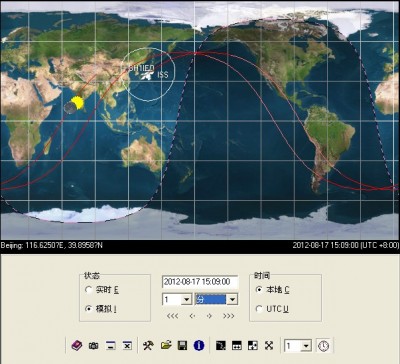Click the fast forward >>> button
The width and height of the screenshot is (400, 364).
click(228, 316)
